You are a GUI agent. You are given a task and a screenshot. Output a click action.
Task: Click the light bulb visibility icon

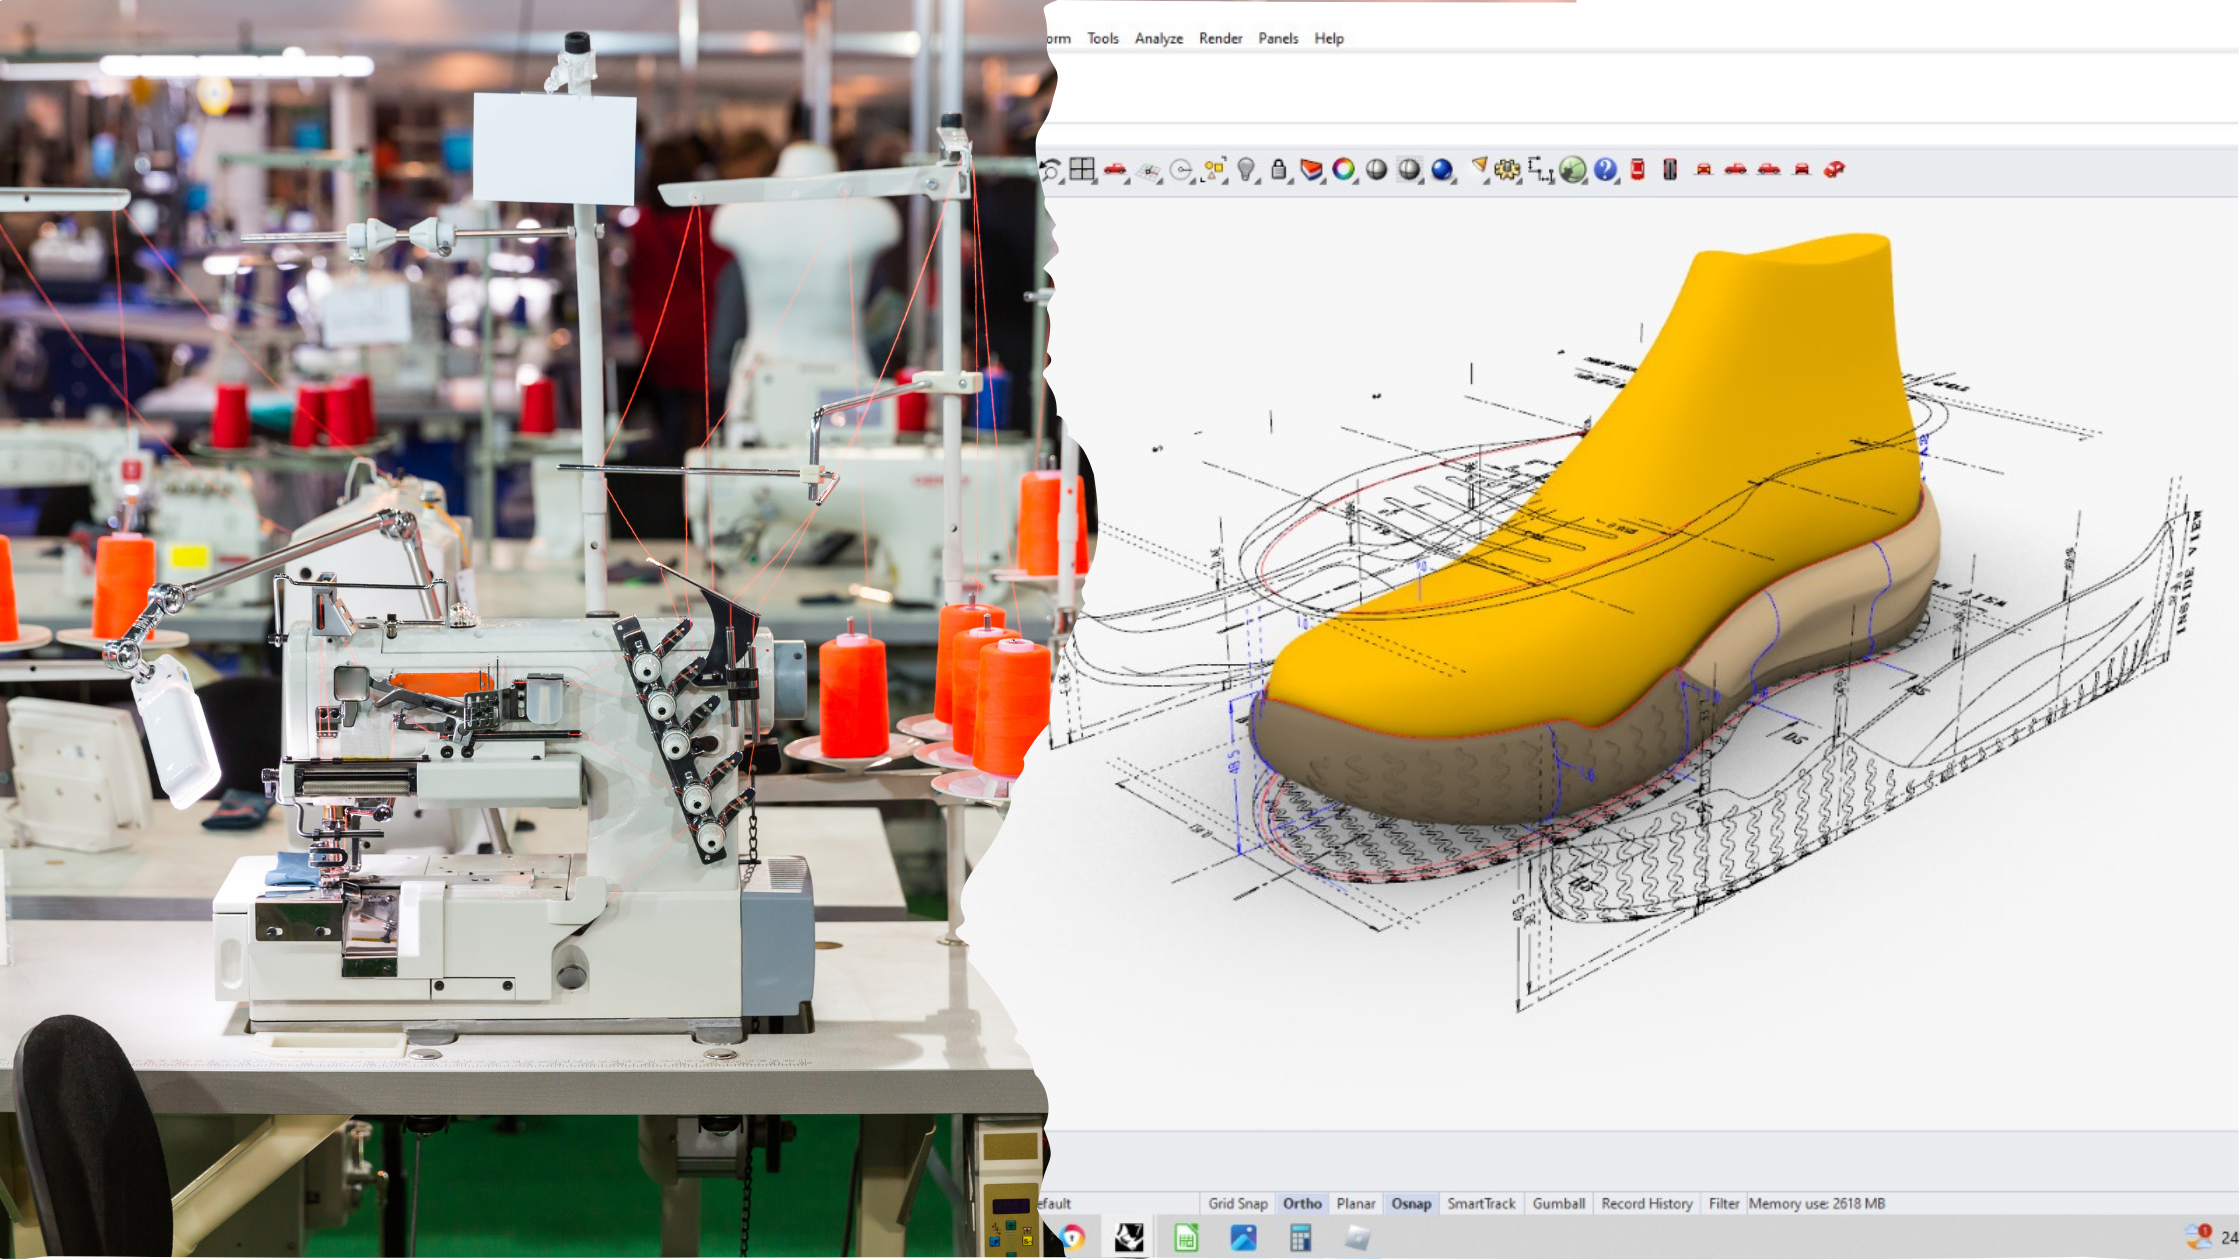(x=1246, y=169)
